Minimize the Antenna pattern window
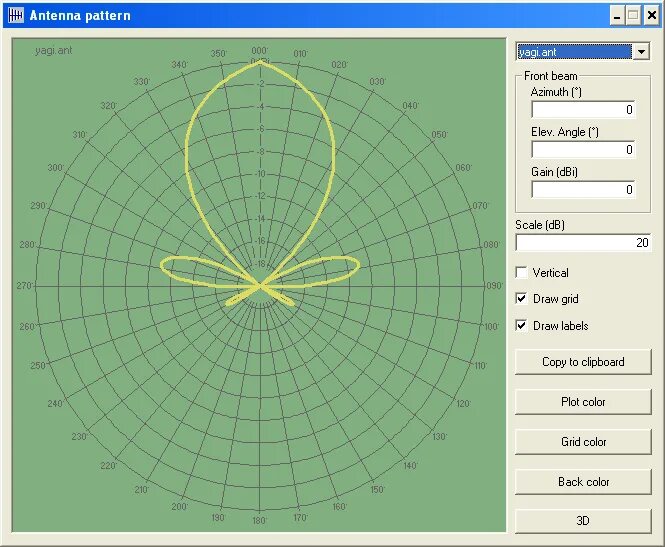 tap(617, 16)
